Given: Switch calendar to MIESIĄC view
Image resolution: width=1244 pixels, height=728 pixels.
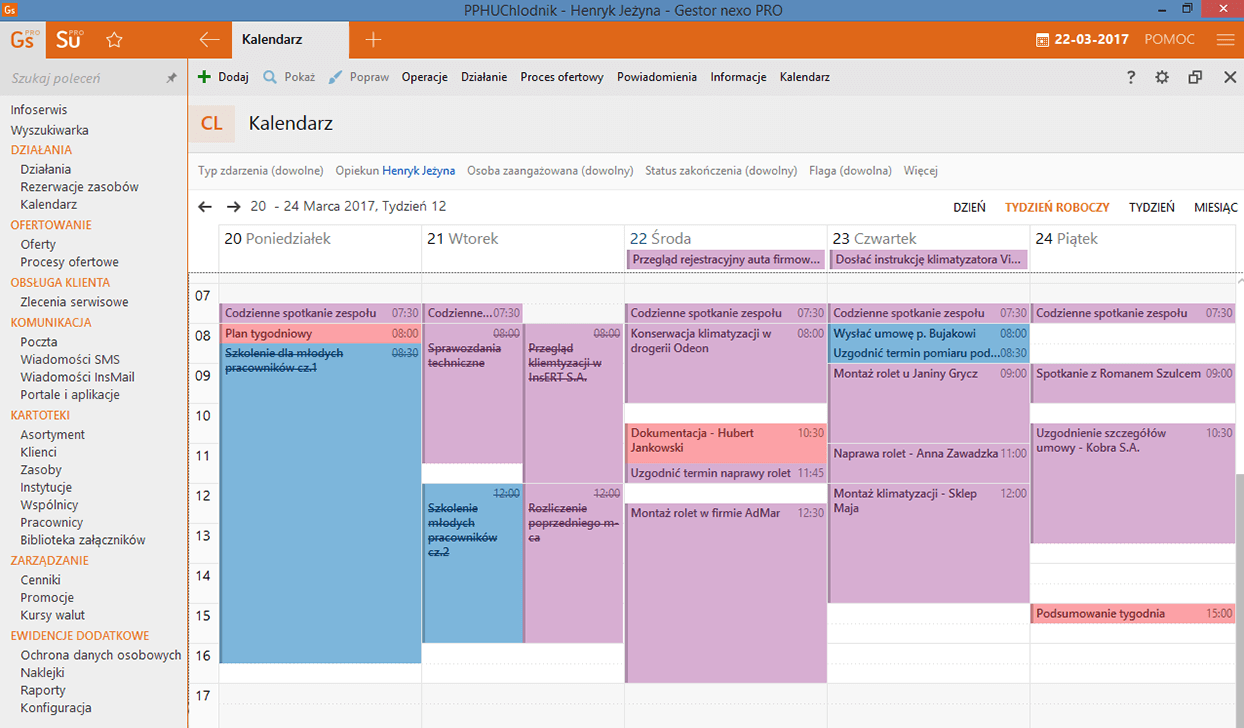Looking at the screenshot, I should (x=1215, y=207).
